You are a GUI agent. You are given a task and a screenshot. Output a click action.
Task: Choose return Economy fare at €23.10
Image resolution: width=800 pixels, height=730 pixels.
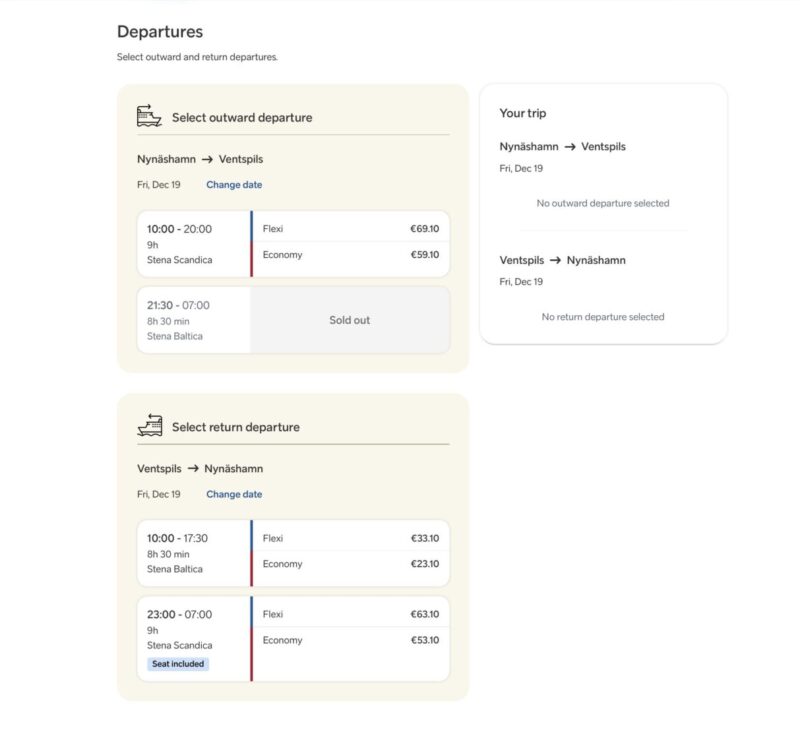click(x=350, y=564)
